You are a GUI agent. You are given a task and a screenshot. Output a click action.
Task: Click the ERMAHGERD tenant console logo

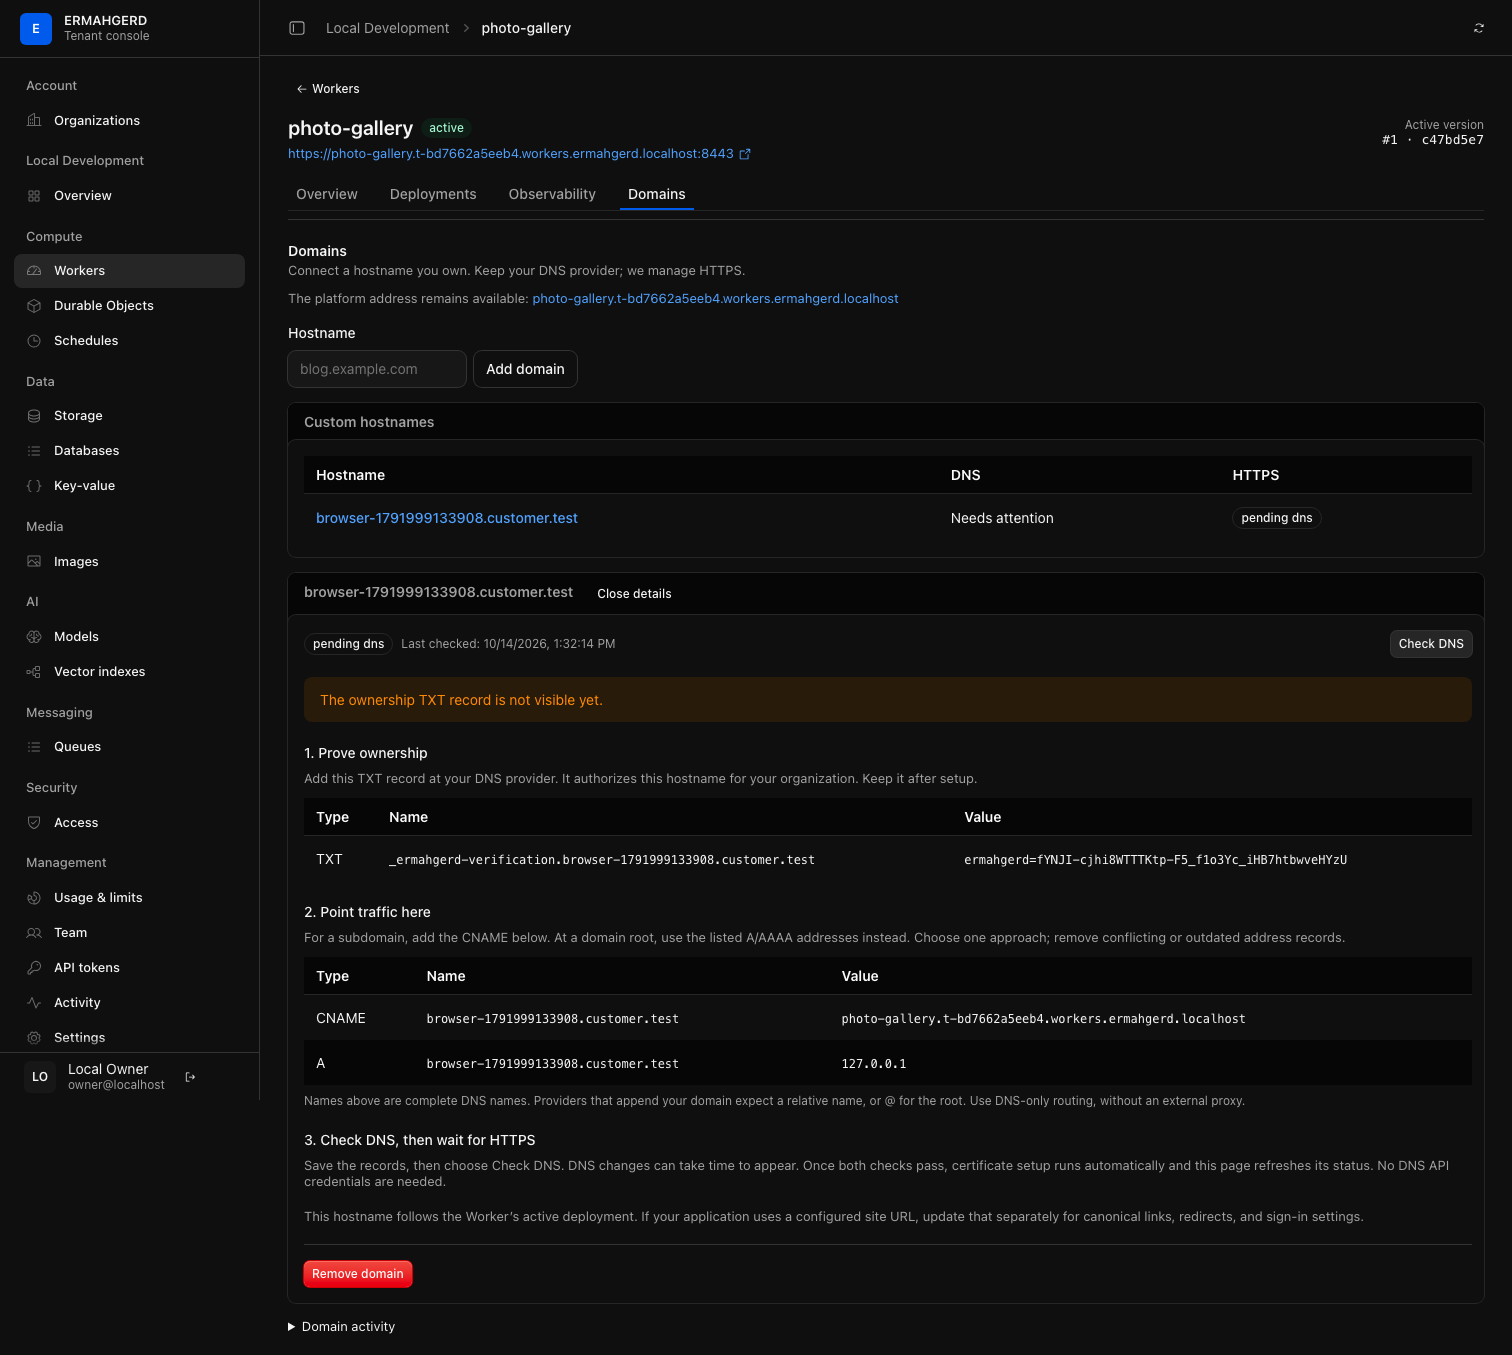(36, 29)
